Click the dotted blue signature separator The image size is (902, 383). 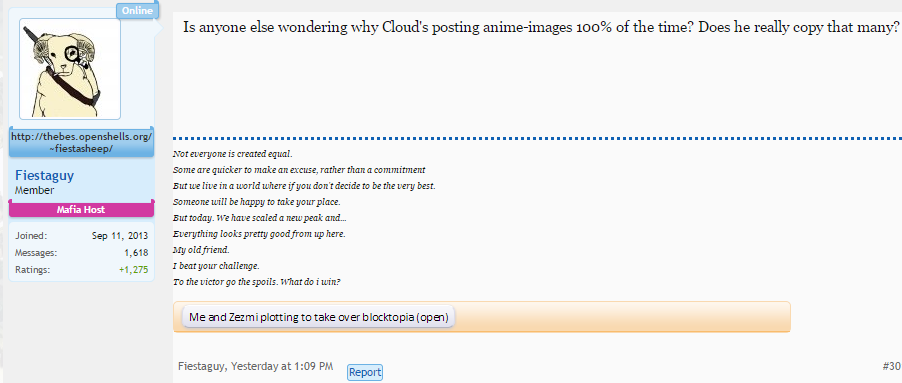click(x=537, y=139)
